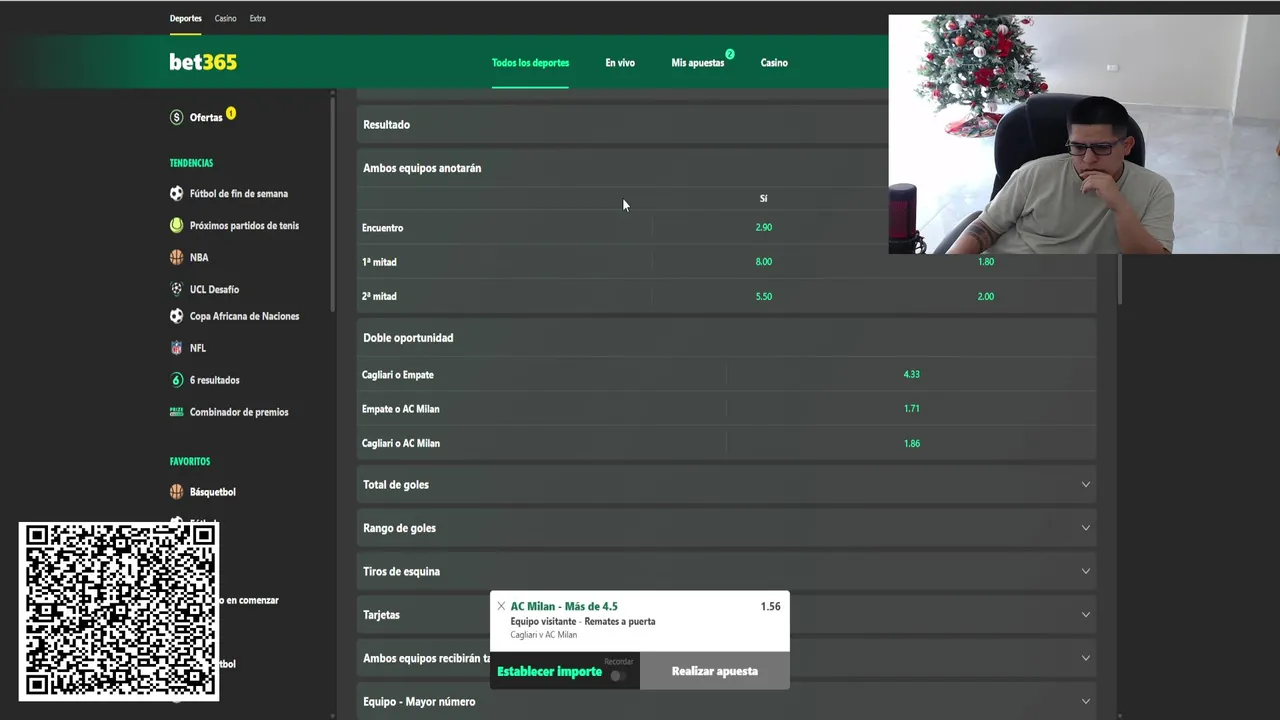Image resolution: width=1280 pixels, height=720 pixels.
Task: Open Próximos partidos de tenis link
Action: pos(244,226)
